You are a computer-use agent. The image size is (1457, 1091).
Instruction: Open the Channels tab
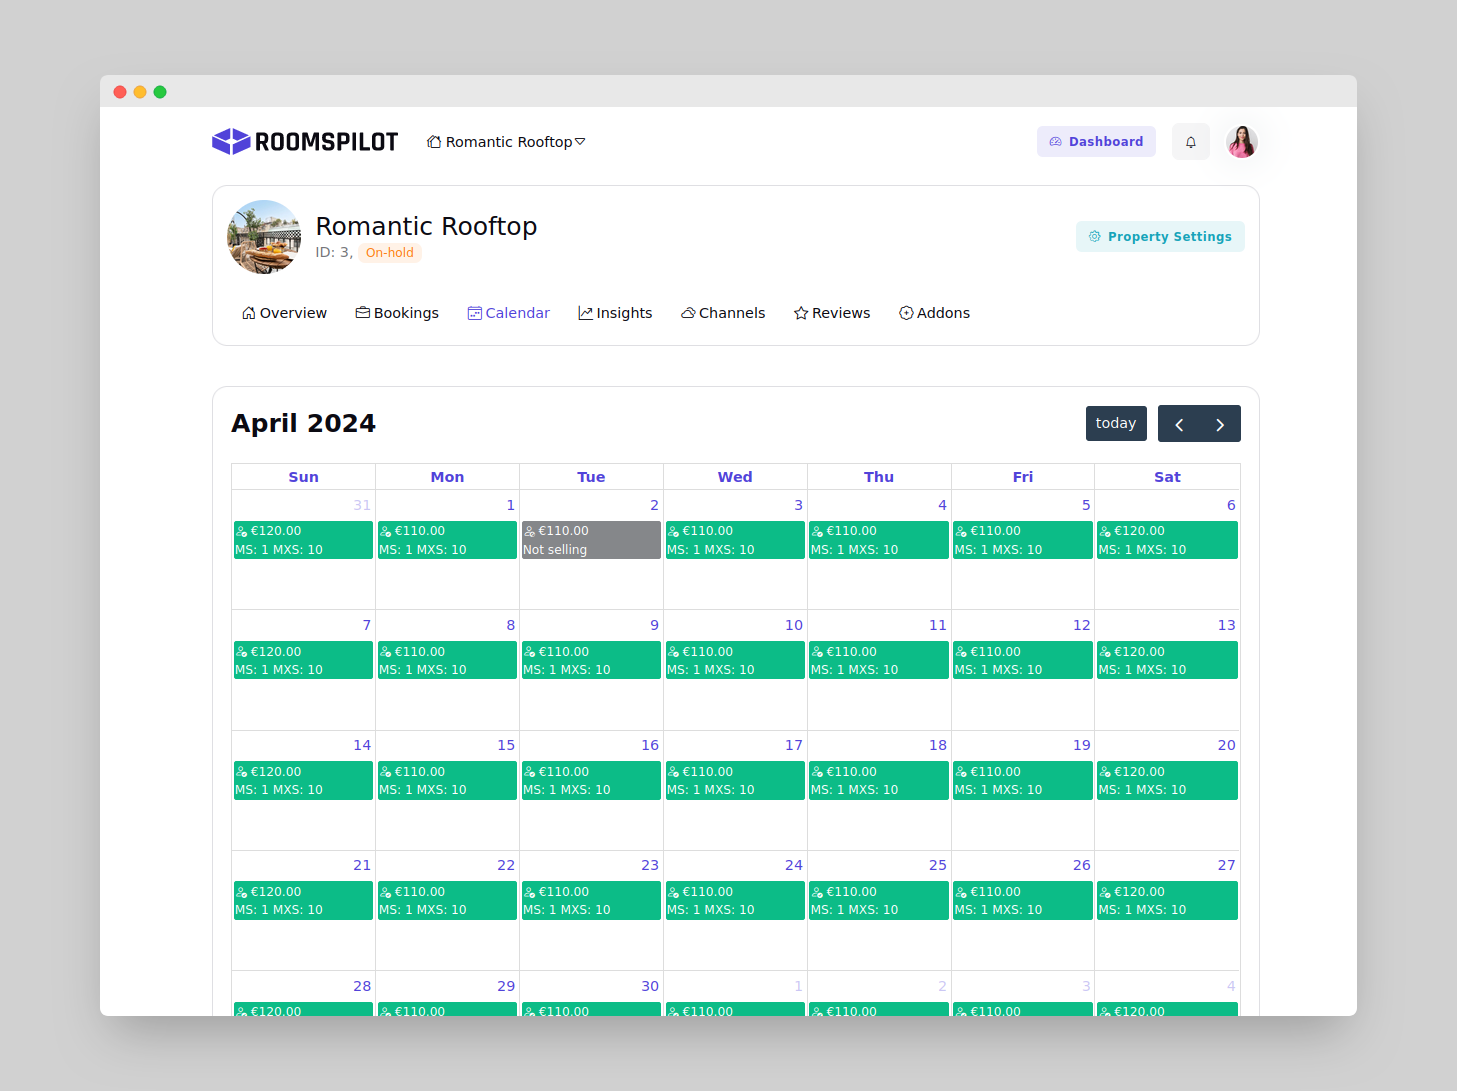(723, 313)
